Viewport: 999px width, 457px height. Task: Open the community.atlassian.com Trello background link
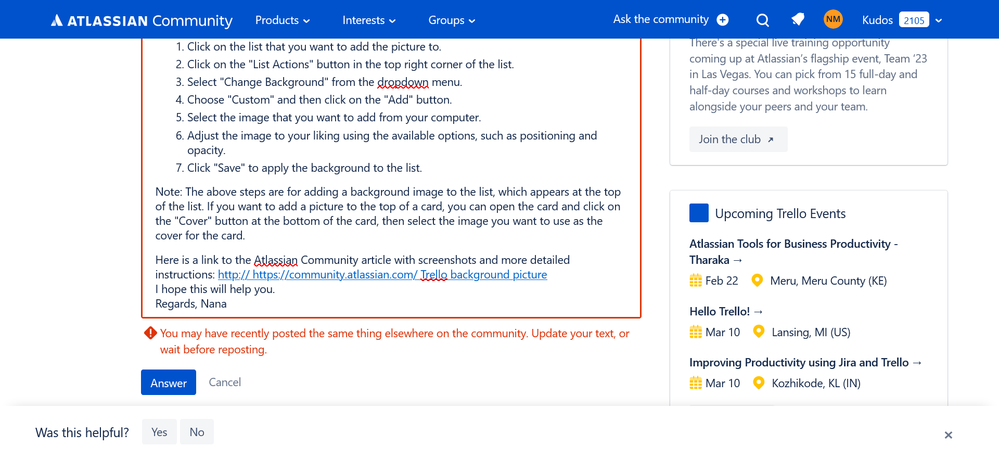pos(382,275)
